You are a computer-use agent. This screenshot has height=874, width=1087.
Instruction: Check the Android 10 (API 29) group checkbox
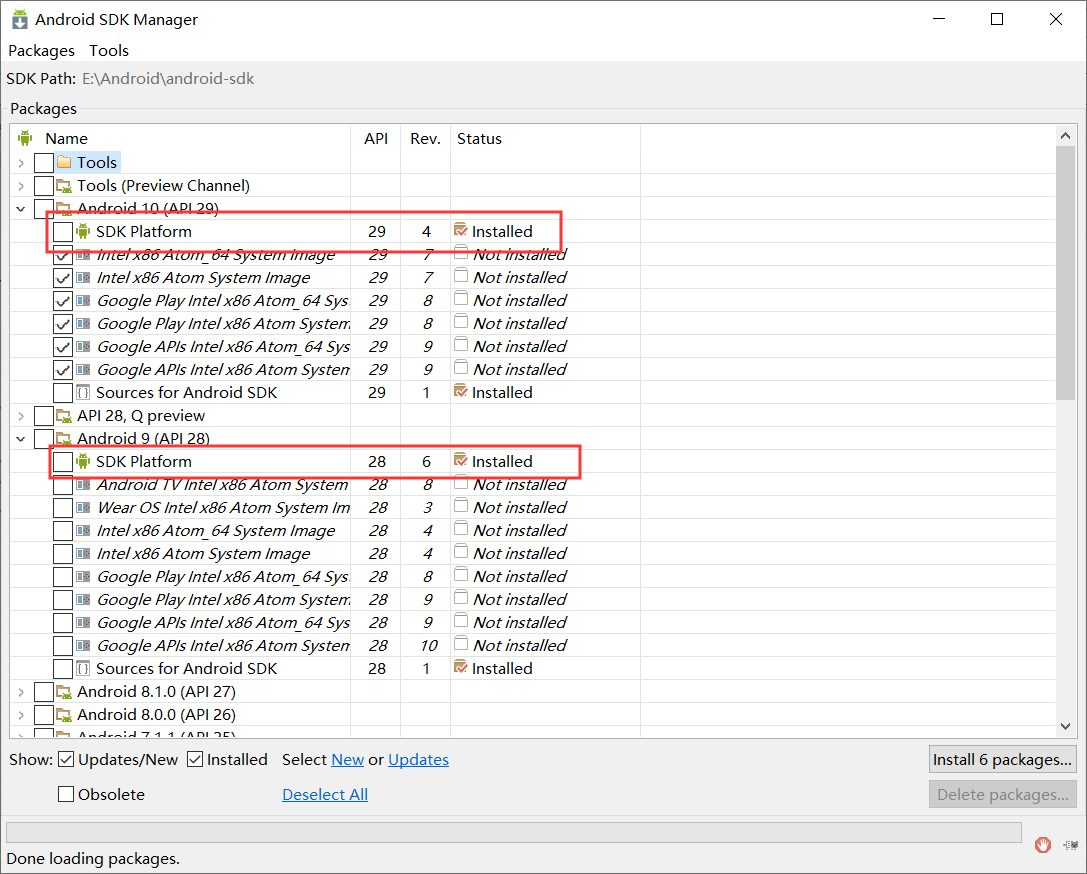tap(44, 209)
